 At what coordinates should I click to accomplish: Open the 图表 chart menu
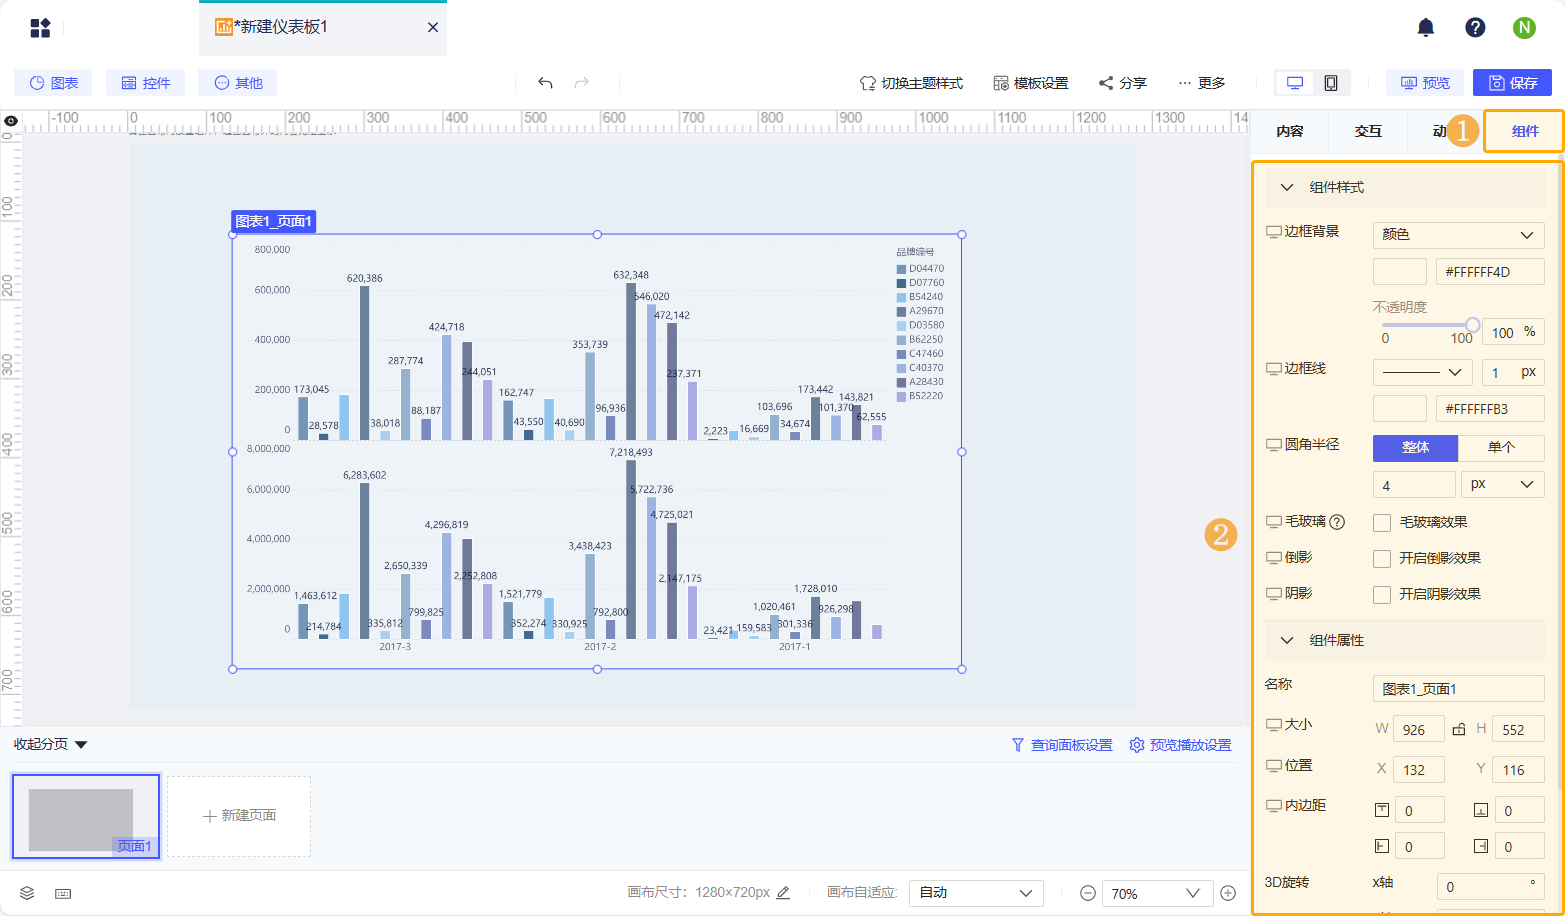[x=53, y=83]
